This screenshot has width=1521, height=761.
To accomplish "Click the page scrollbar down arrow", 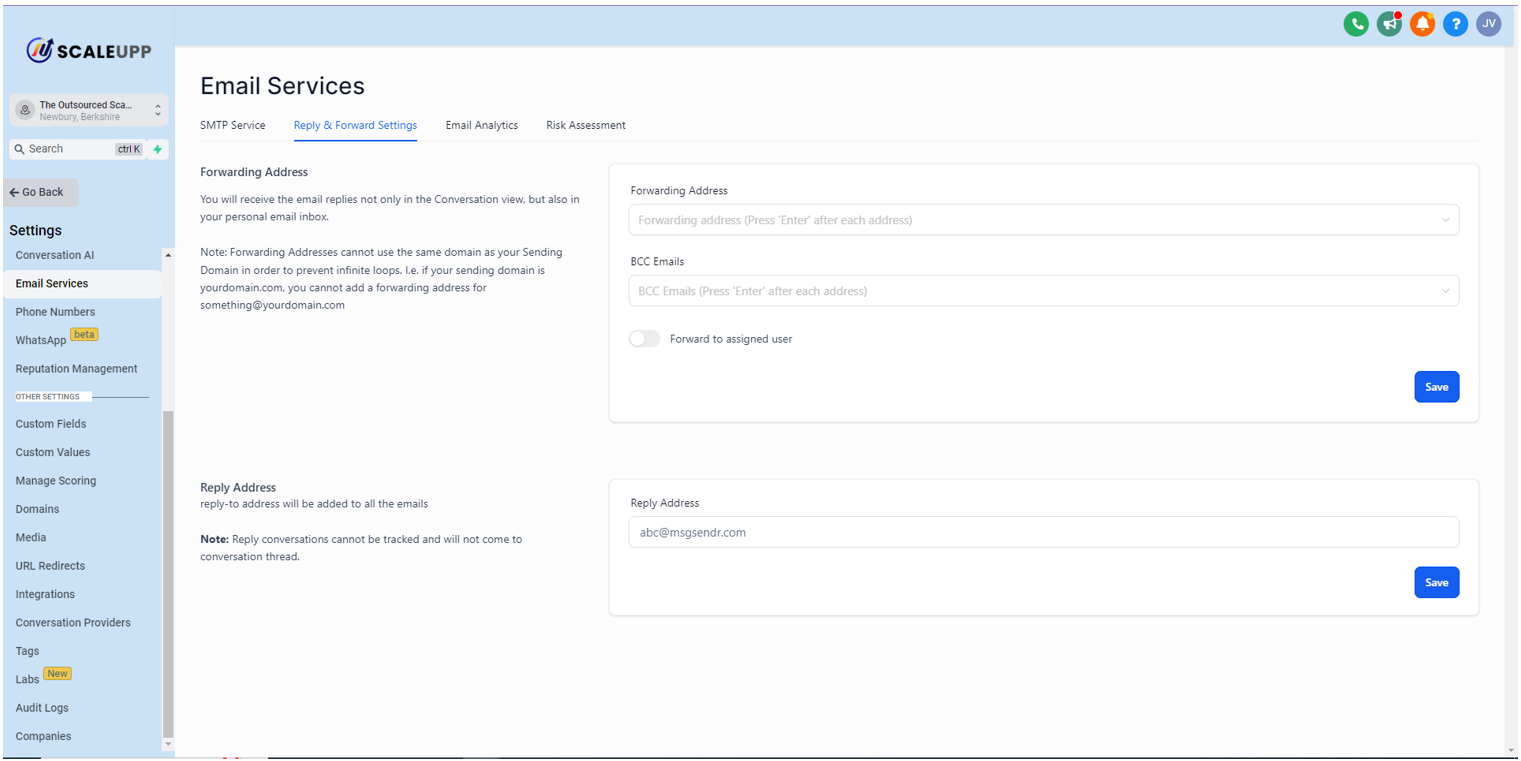I will point(1511,750).
